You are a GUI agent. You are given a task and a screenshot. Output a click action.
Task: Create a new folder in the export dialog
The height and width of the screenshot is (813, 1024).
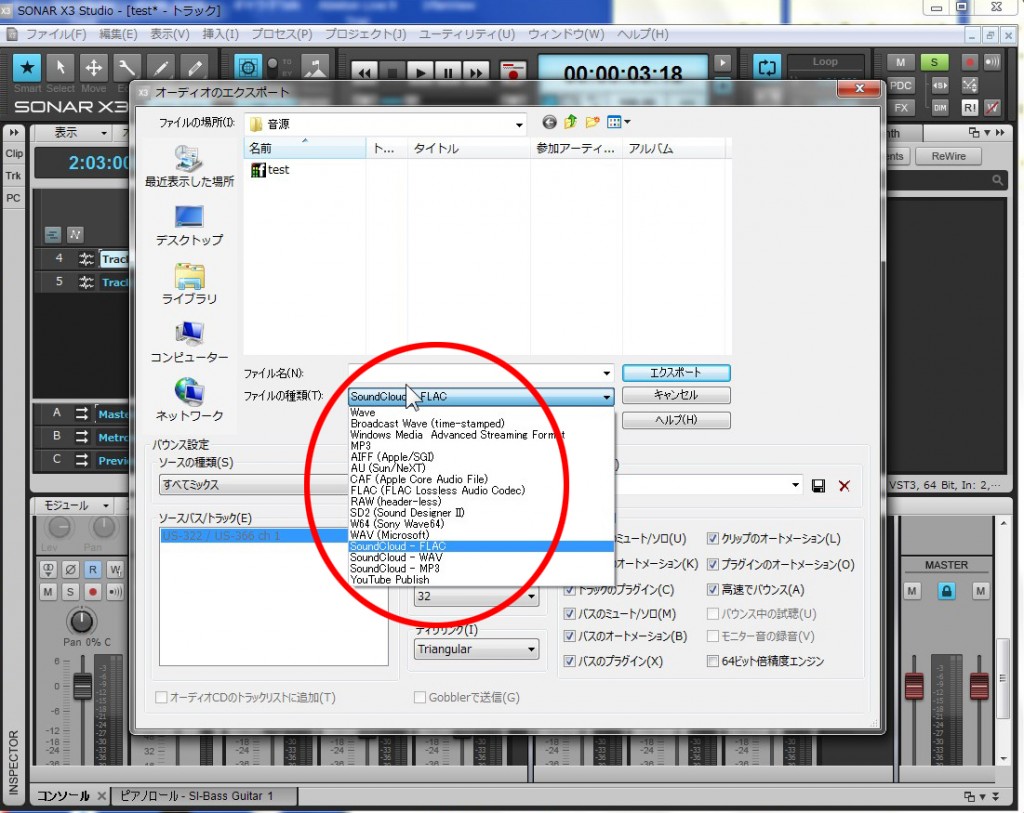click(x=592, y=122)
